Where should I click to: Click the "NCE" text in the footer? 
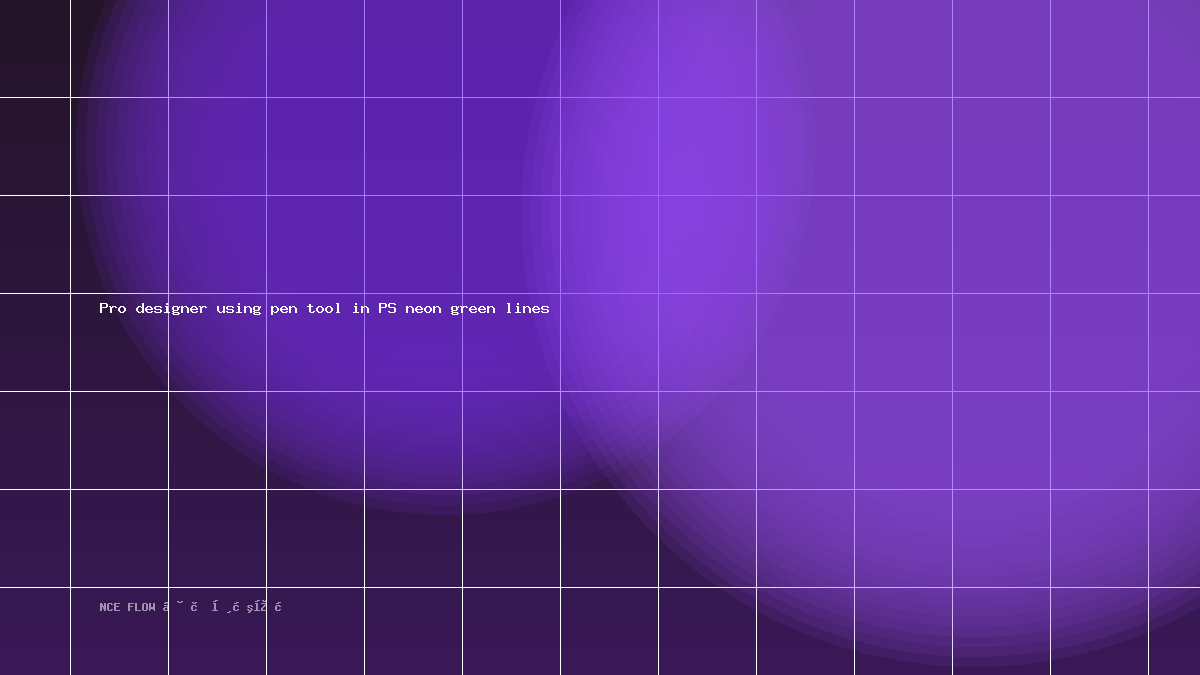coord(110,607)
